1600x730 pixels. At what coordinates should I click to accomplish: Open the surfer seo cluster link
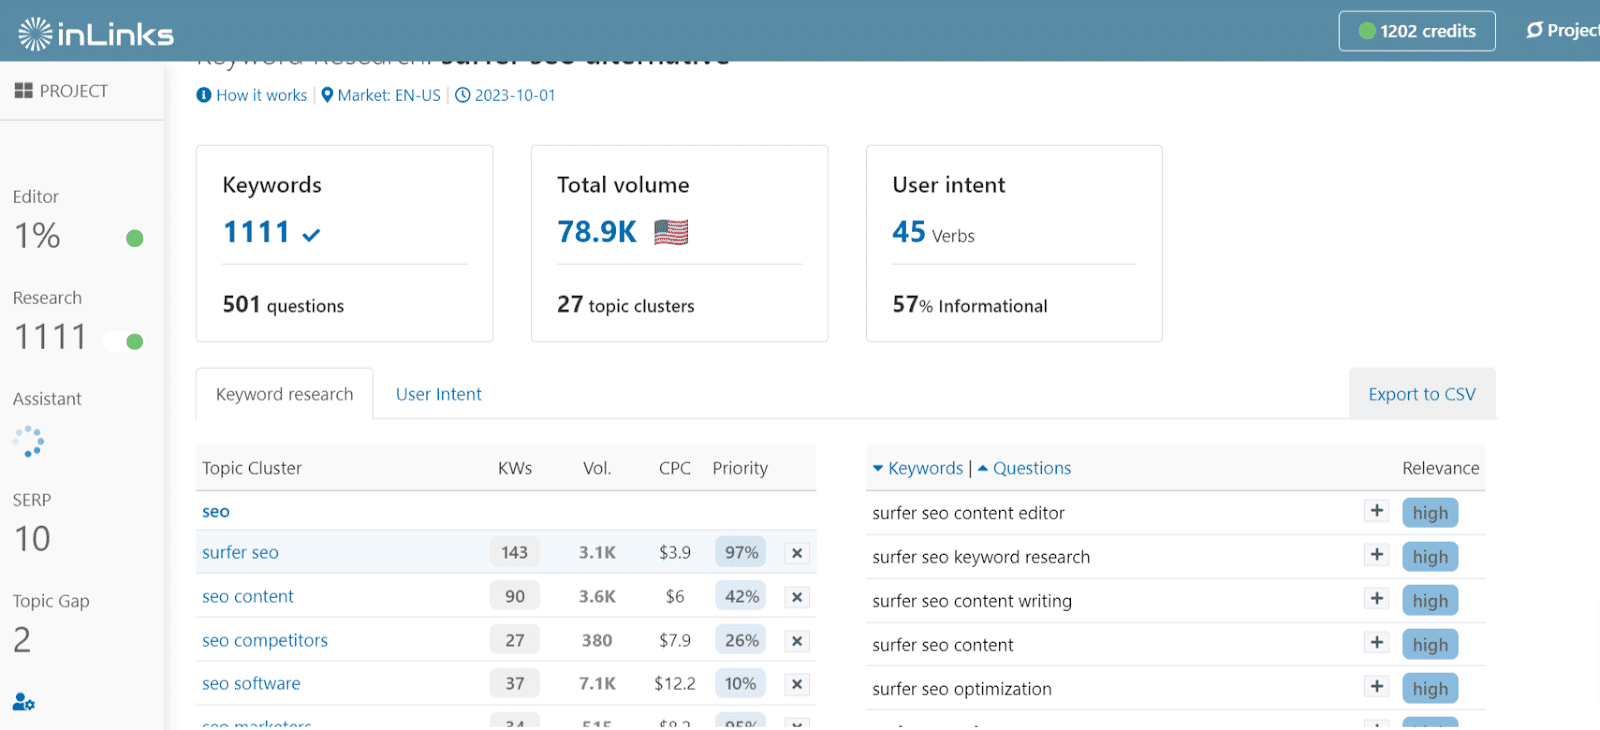pos(240,552)
